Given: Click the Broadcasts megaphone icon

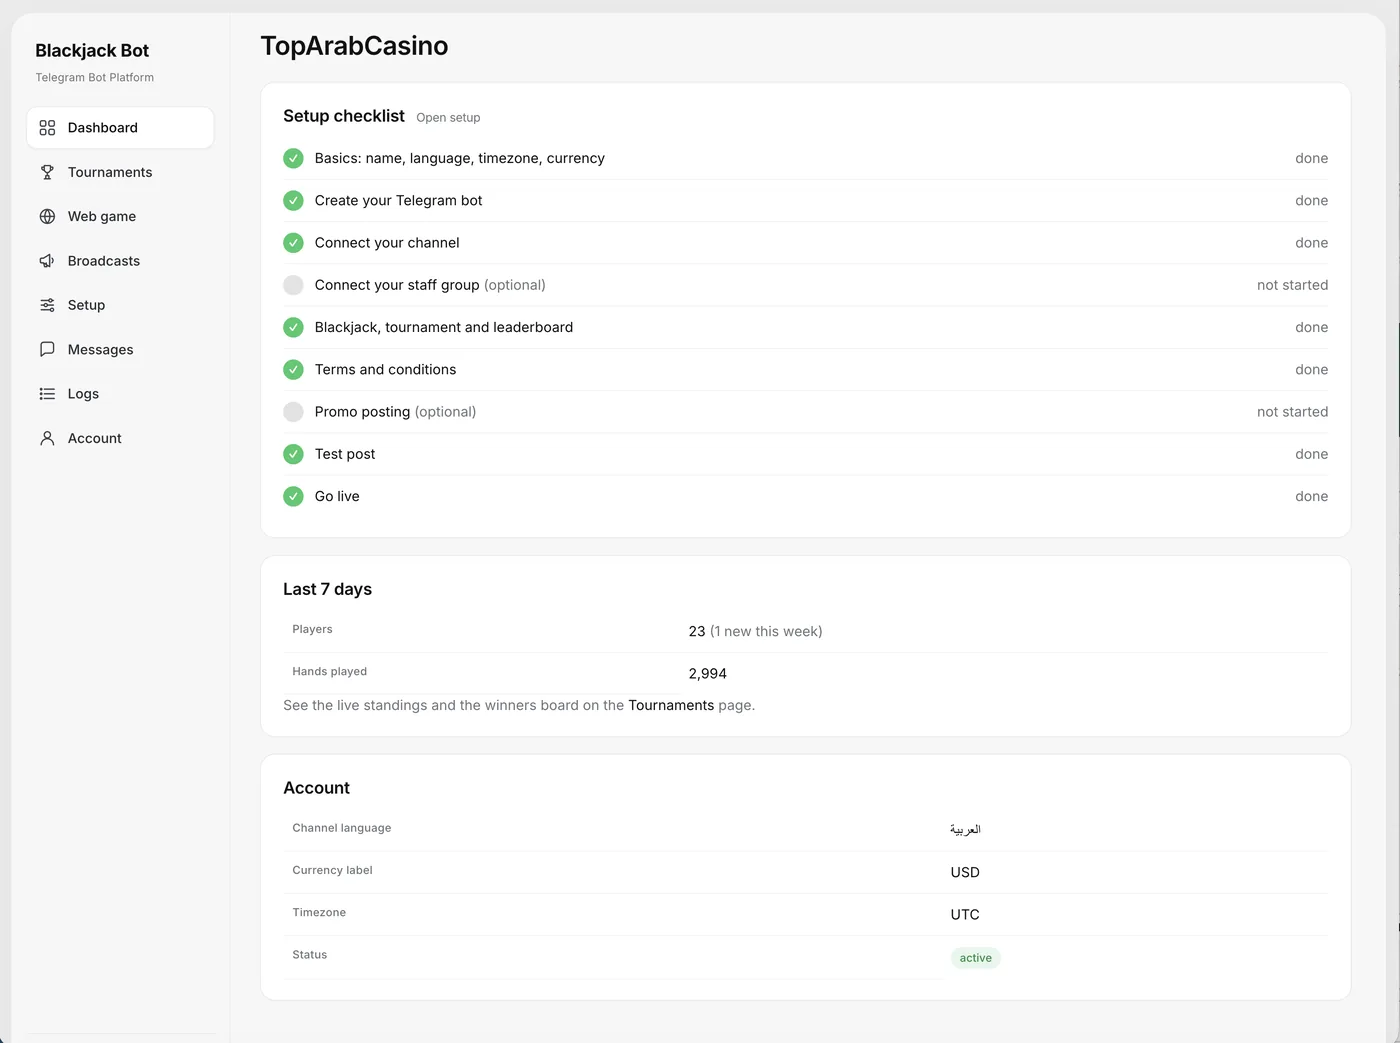Looking at the screenshot, I should pos(47,261).
